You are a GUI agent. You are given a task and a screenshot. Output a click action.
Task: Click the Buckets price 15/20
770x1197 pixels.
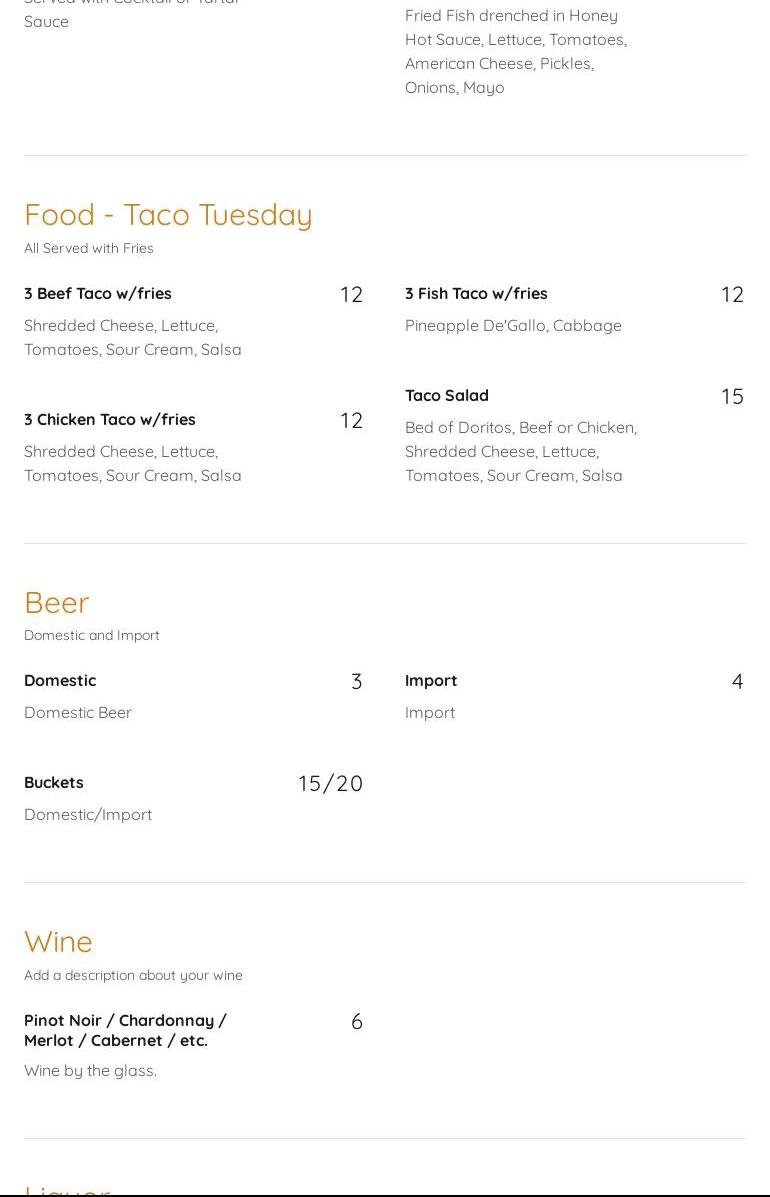pos(330,783)
